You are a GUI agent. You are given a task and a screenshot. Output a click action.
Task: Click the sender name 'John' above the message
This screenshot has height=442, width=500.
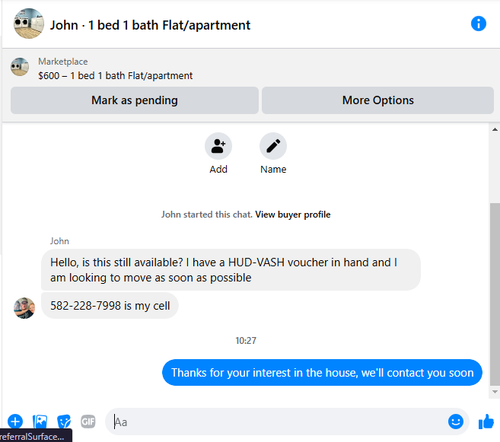(60, 241)
